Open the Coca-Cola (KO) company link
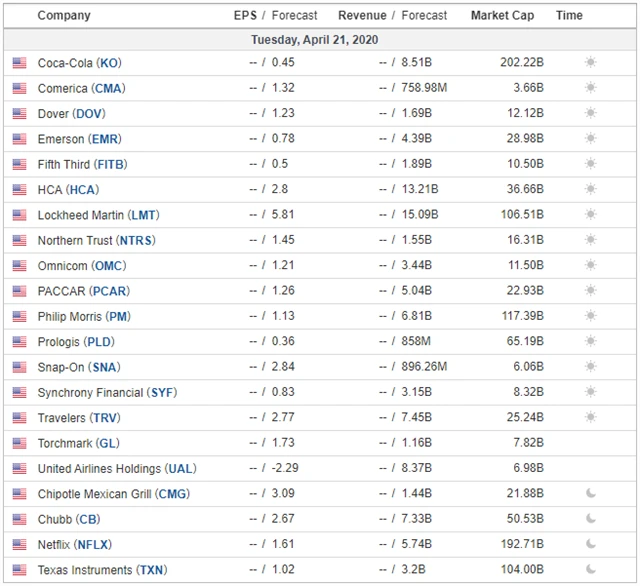This screenshot has width=640, height=586. click(x=80, y=63)
